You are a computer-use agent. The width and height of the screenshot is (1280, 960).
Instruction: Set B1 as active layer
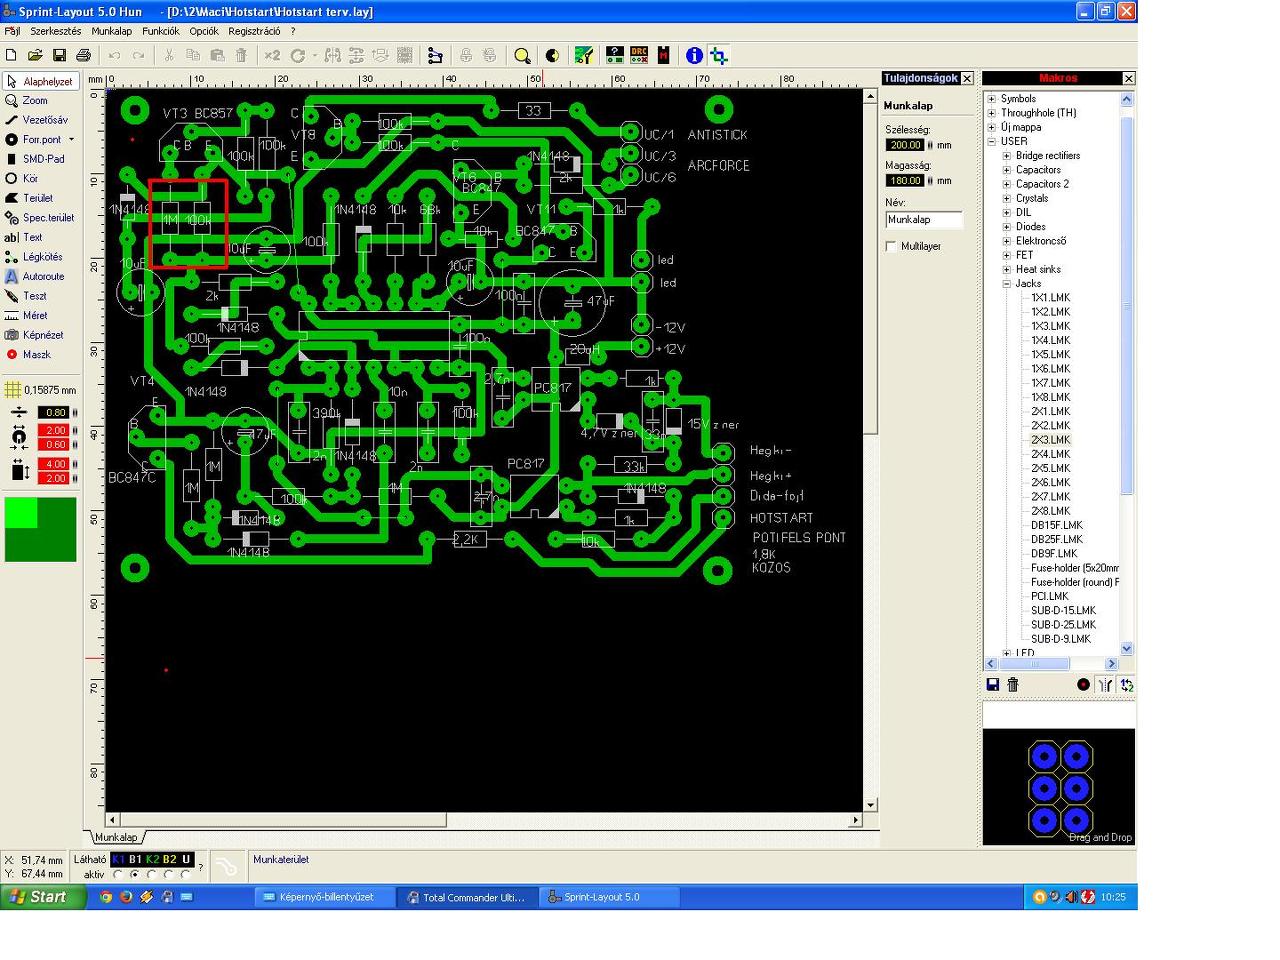135,875
